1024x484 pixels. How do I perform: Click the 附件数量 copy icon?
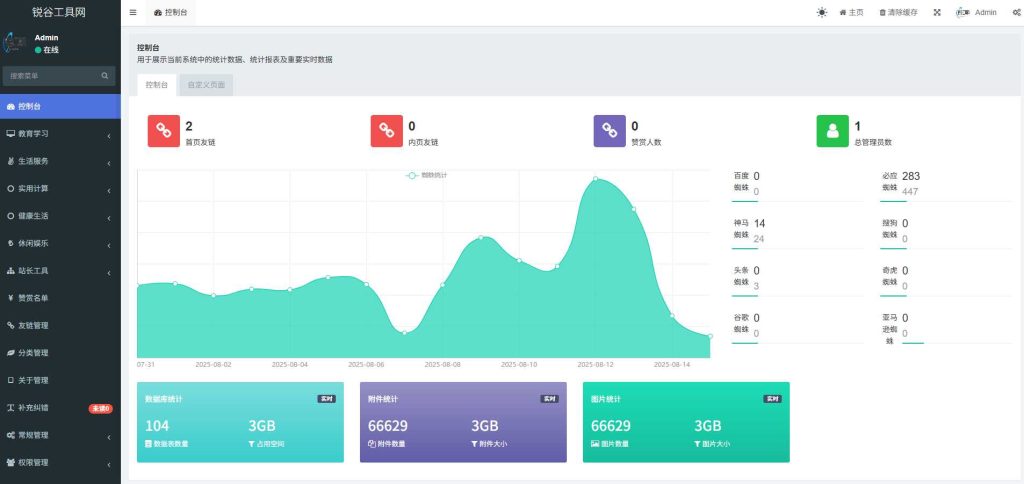(372, 444)
